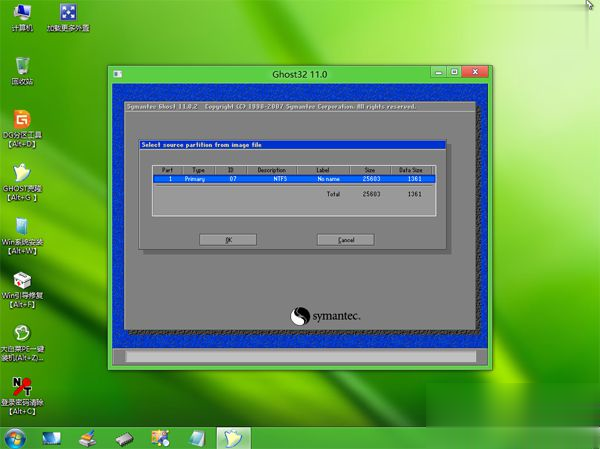Open the Win system install shortcut
The width and height of the screenshot is (600, 449).
[22, 228]
